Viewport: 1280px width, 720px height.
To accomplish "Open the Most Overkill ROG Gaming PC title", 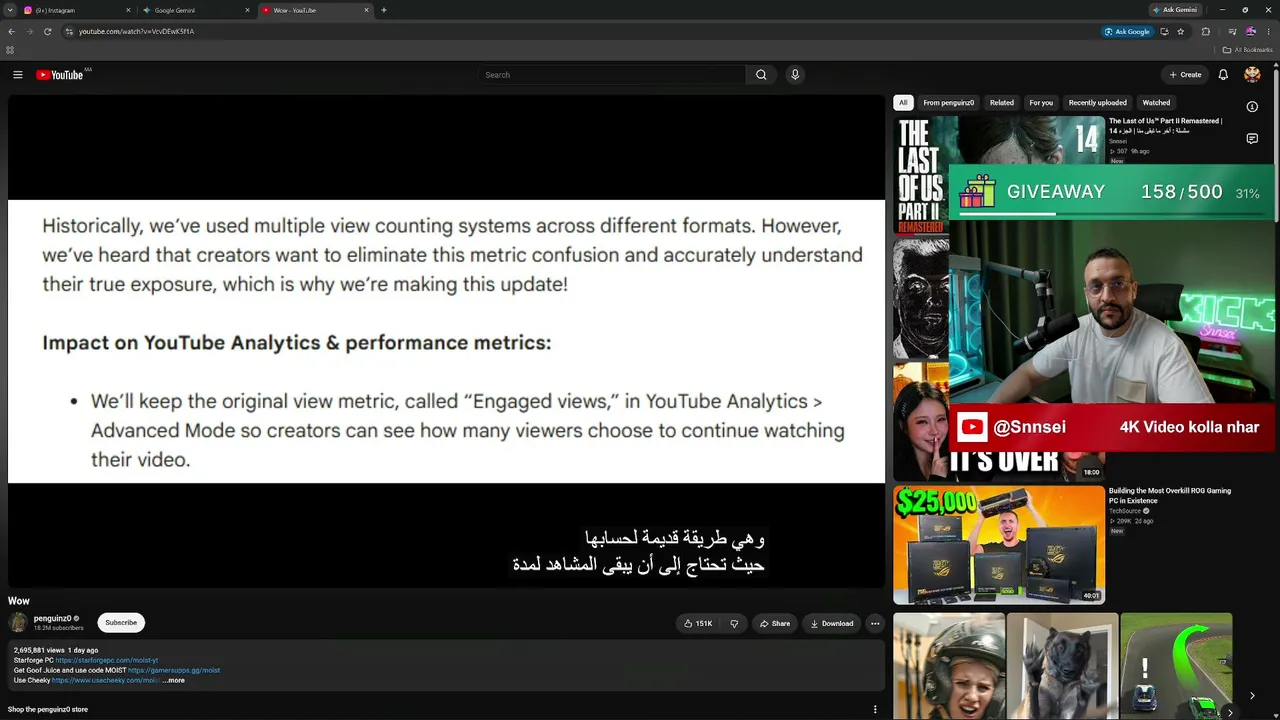I will click(x=1170, y=495).
